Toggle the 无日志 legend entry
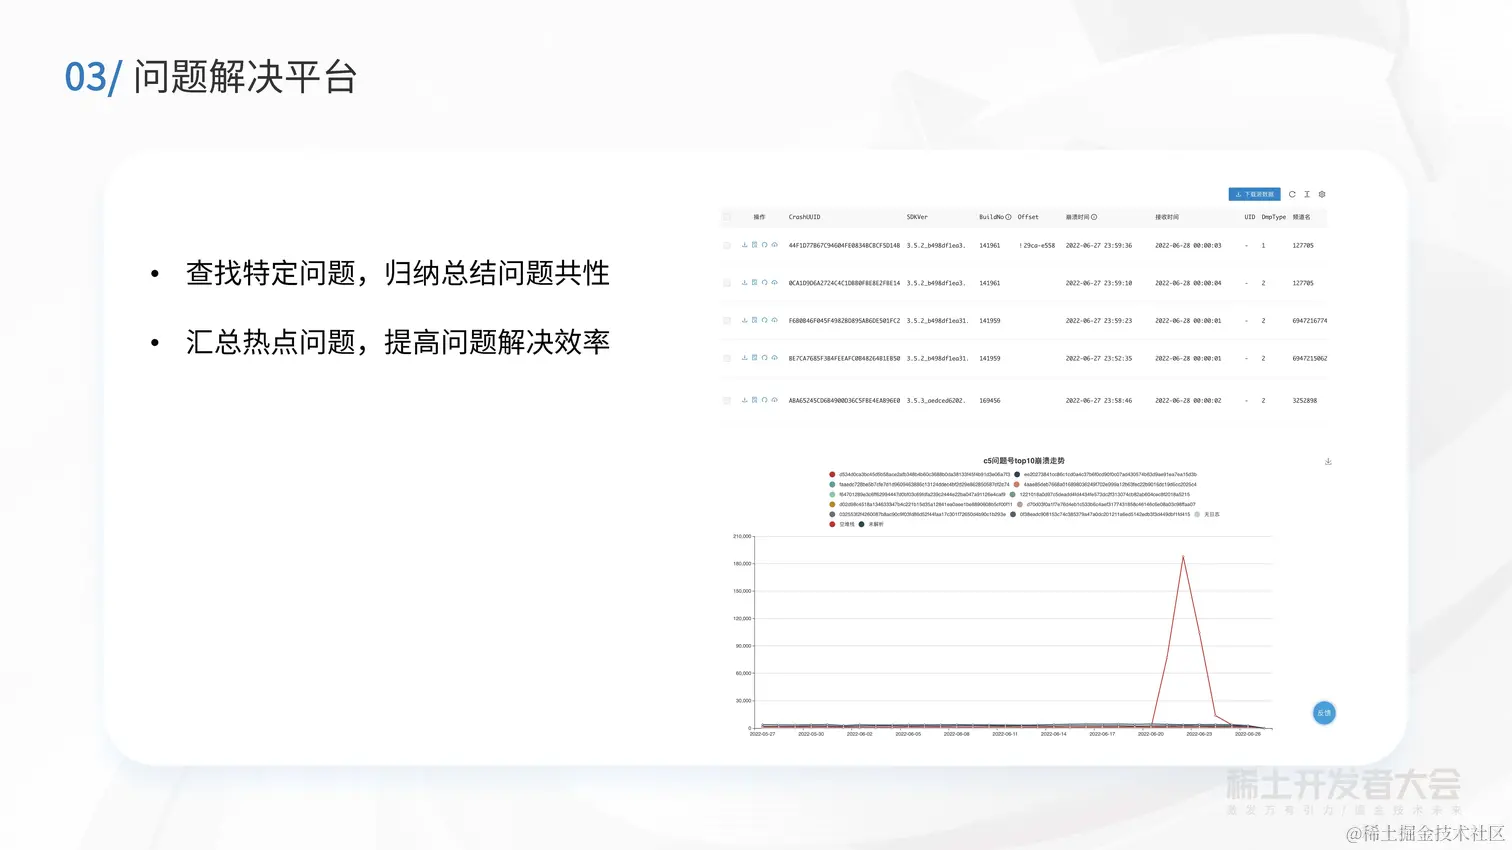The image size is (1512, 850). [x=1207, y=515]
